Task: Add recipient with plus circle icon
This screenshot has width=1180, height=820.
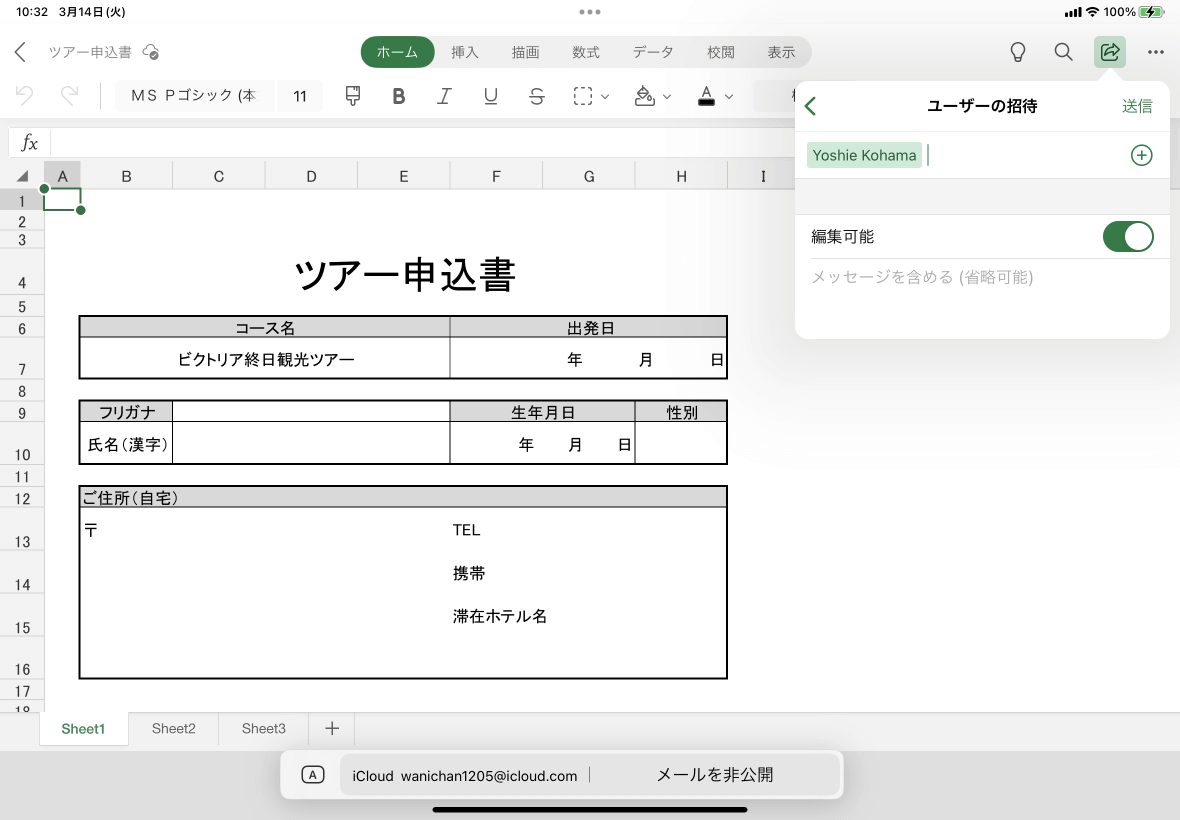Action: tap(1141, 155)
